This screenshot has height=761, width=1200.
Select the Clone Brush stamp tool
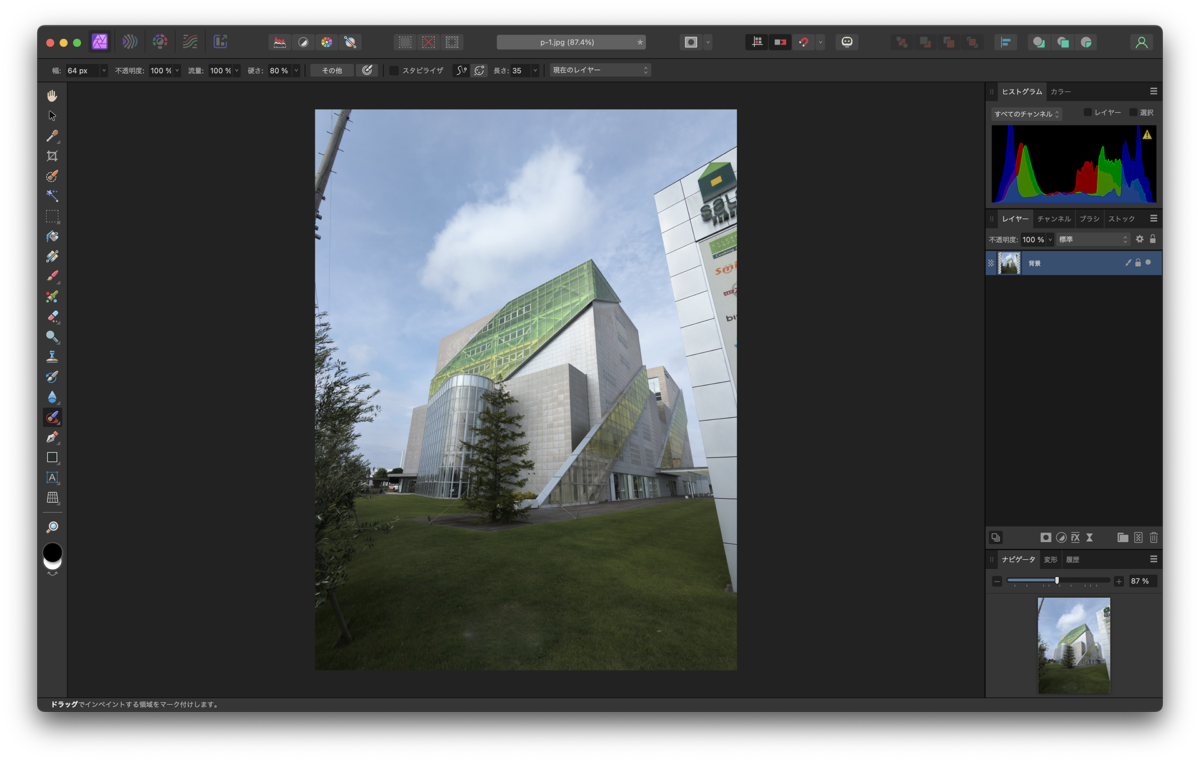pyautogui.click(x=52, y=357)
